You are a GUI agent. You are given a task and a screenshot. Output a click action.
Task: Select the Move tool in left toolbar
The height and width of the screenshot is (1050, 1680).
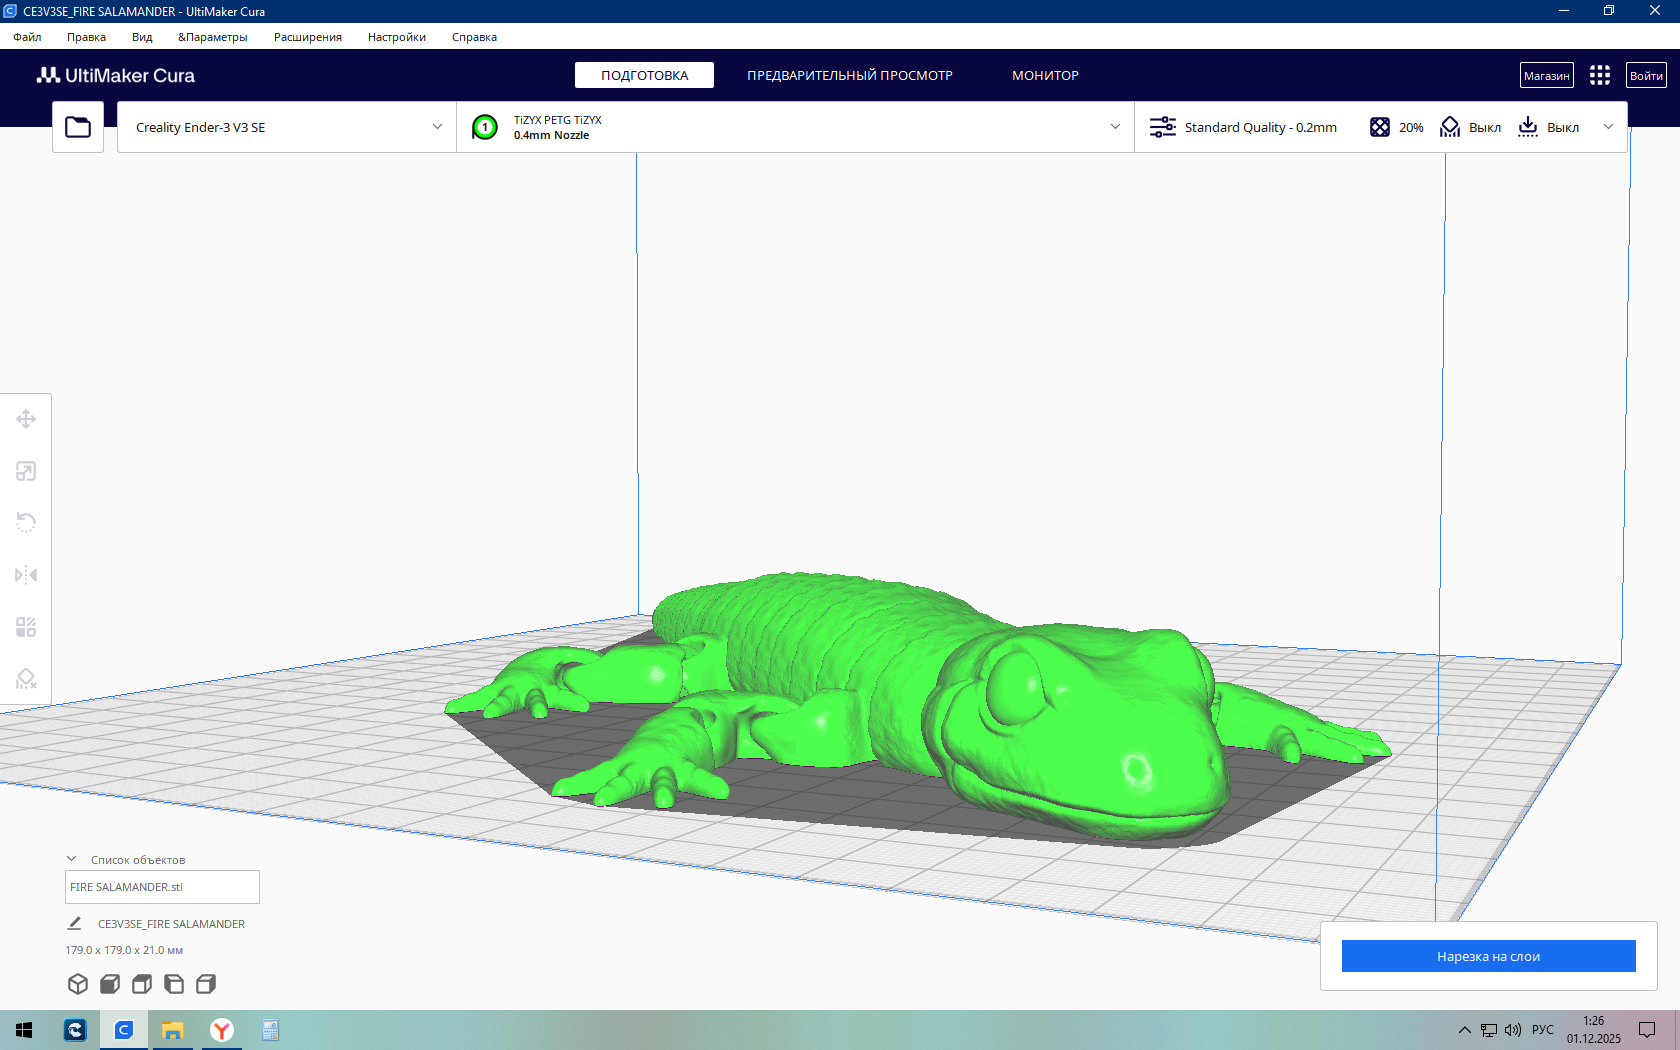tap(26, 419)
